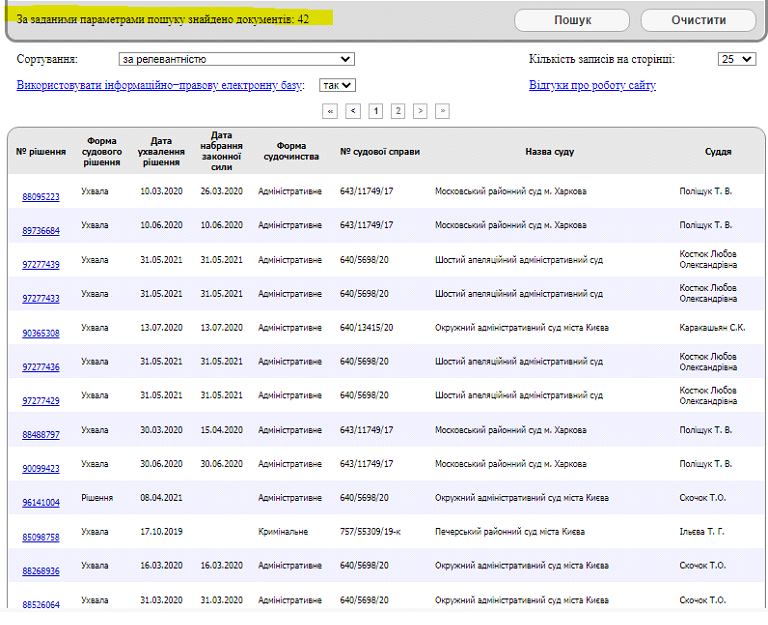Open criminal case decision 85098758
The width and height of the screenshot is (768, 625).
pyautogui.click(x=41, y=537)
